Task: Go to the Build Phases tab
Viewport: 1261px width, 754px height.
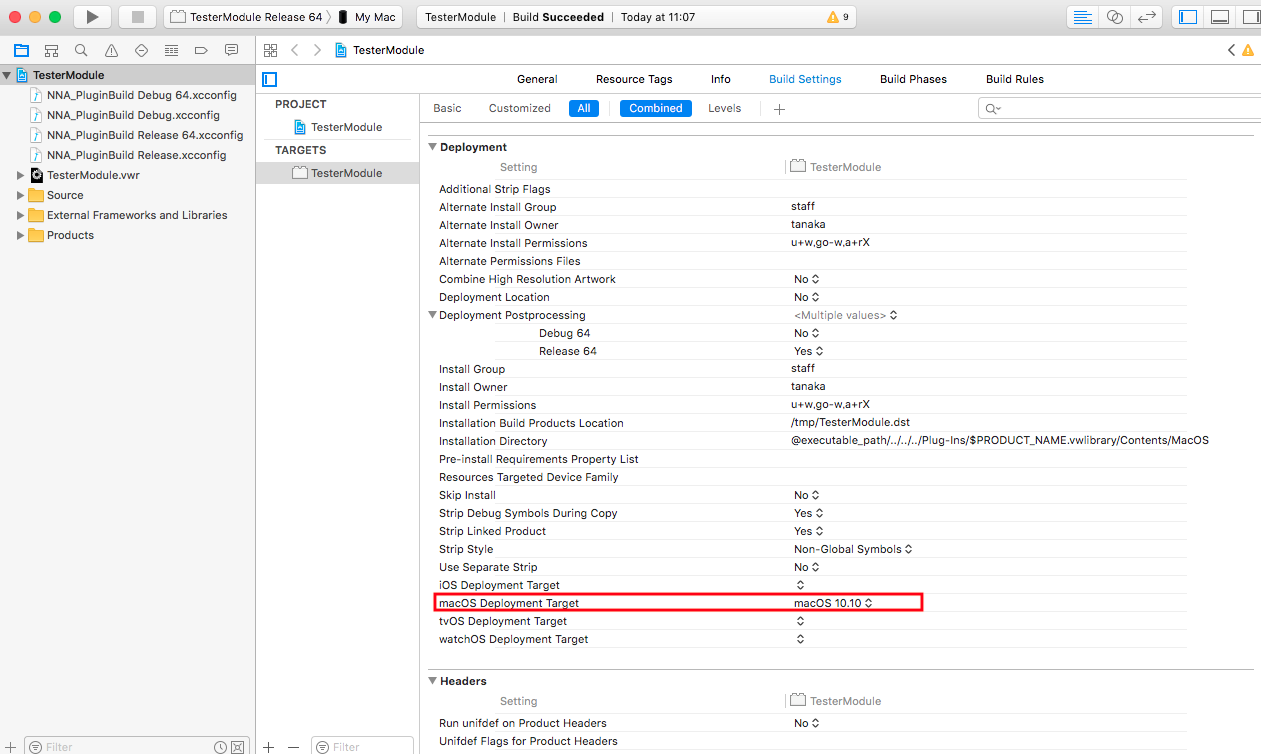Action: click(x=913, y=79)
